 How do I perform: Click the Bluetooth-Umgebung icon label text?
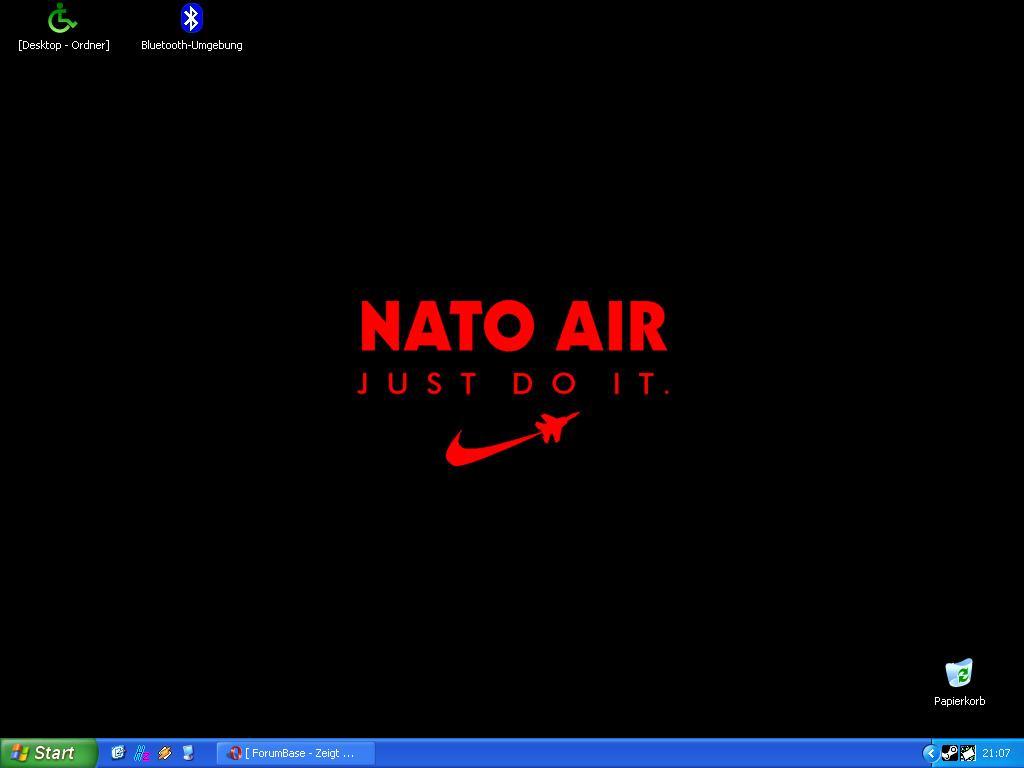[191, 45]
